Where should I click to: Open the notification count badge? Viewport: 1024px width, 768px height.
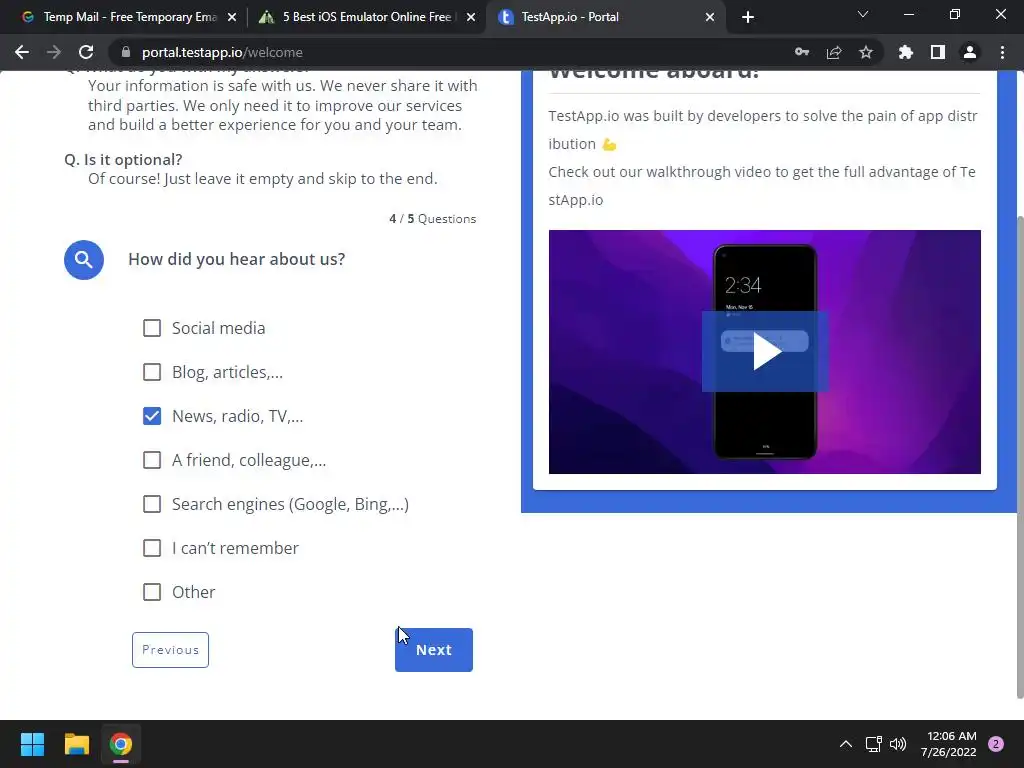(x=996, y=744)
